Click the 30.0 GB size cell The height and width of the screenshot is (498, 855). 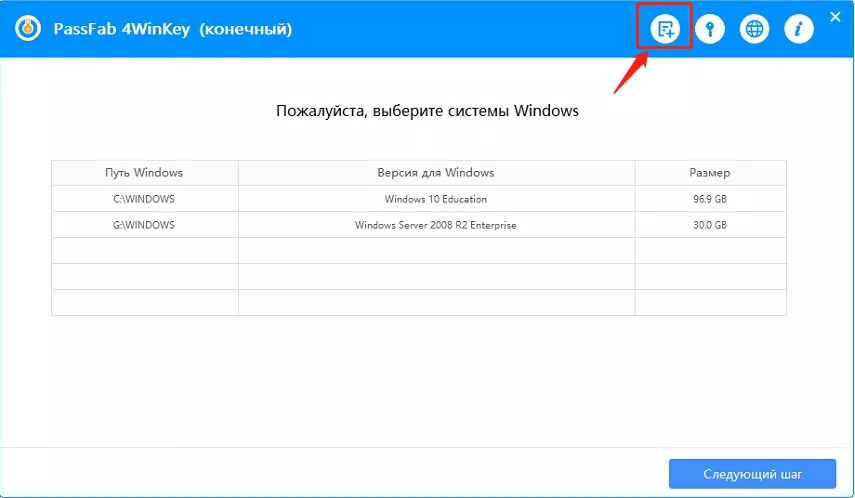[x=710, y=225]
